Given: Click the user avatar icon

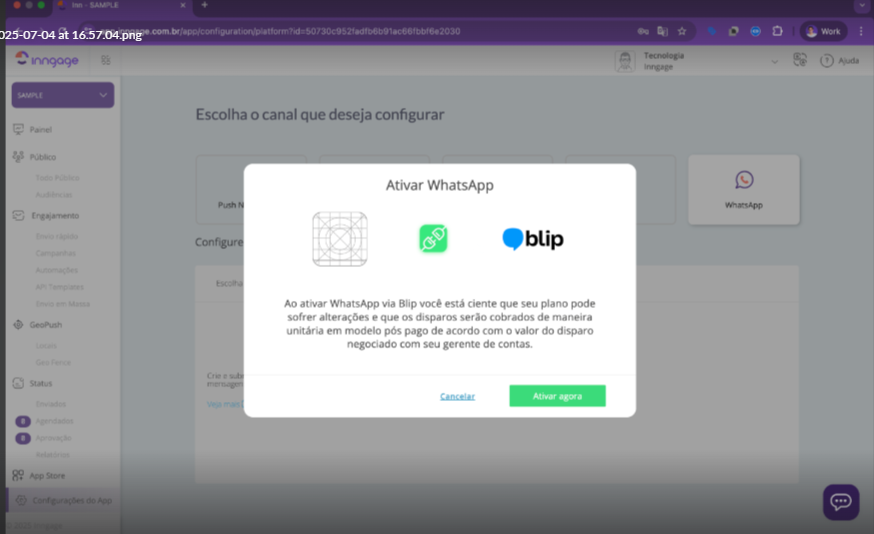Looking at the screenshot, I should point(625,61).
